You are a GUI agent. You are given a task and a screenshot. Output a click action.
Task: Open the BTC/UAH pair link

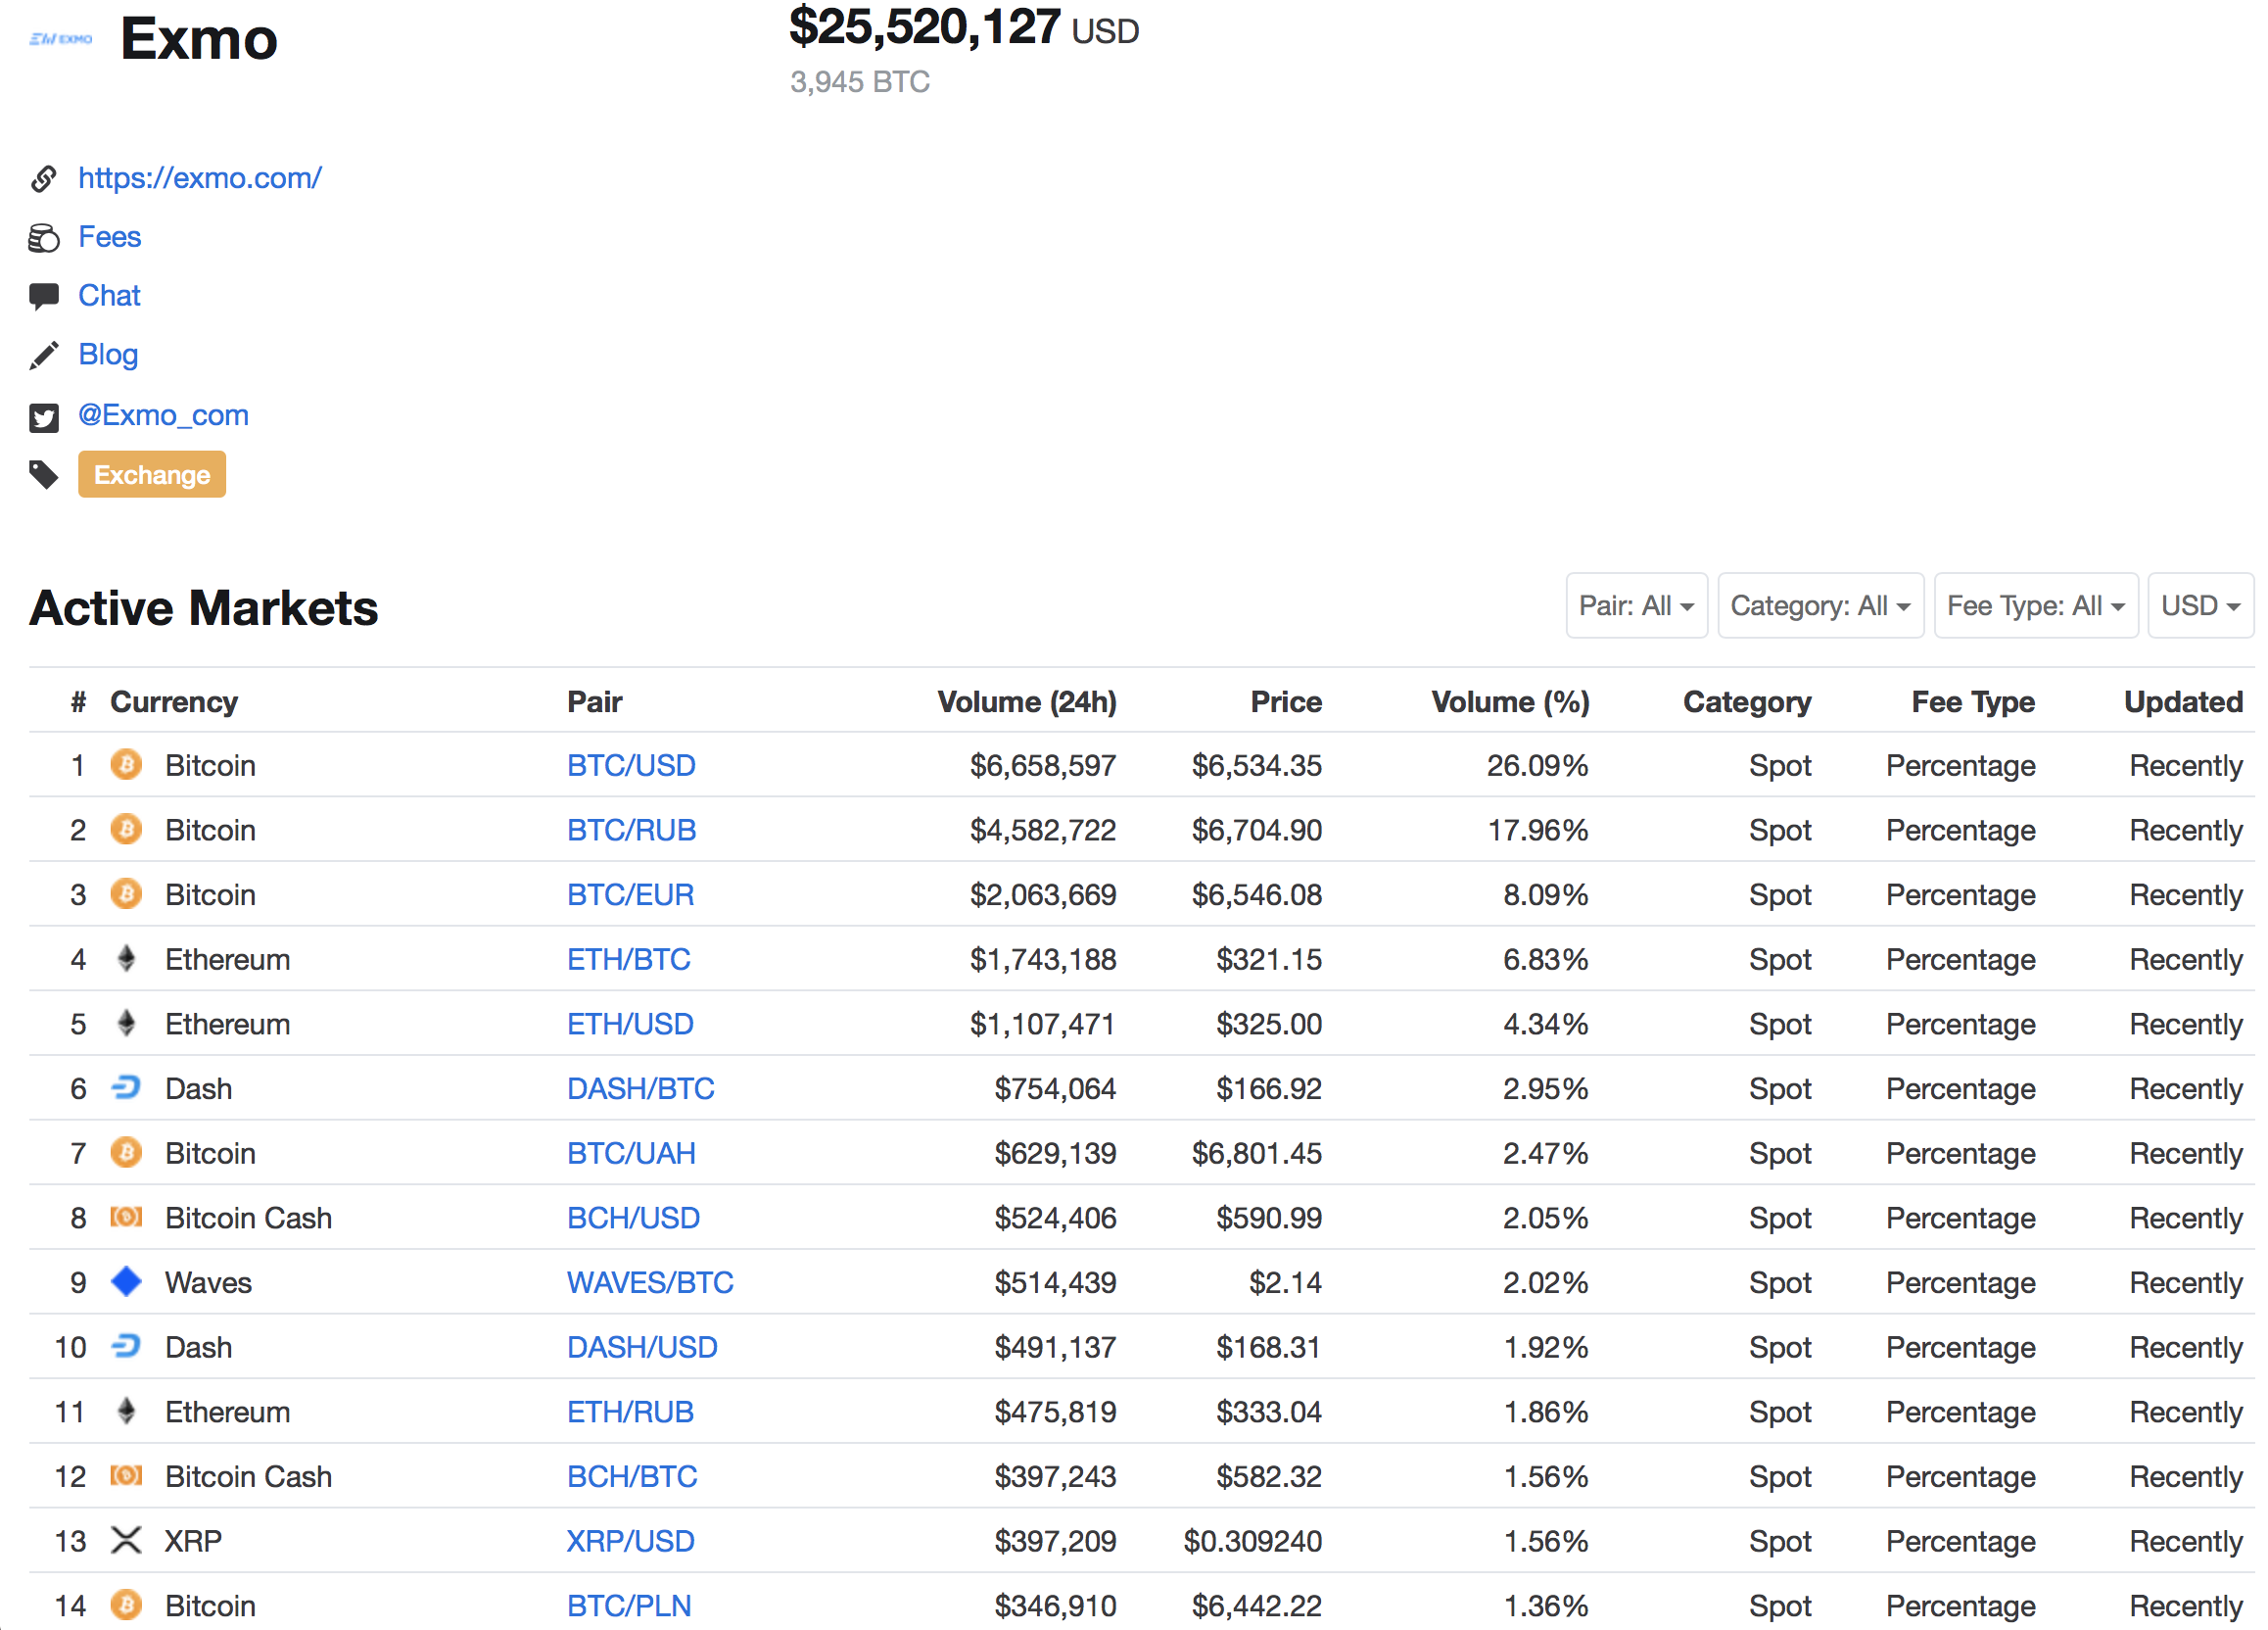coord(631,1154)
